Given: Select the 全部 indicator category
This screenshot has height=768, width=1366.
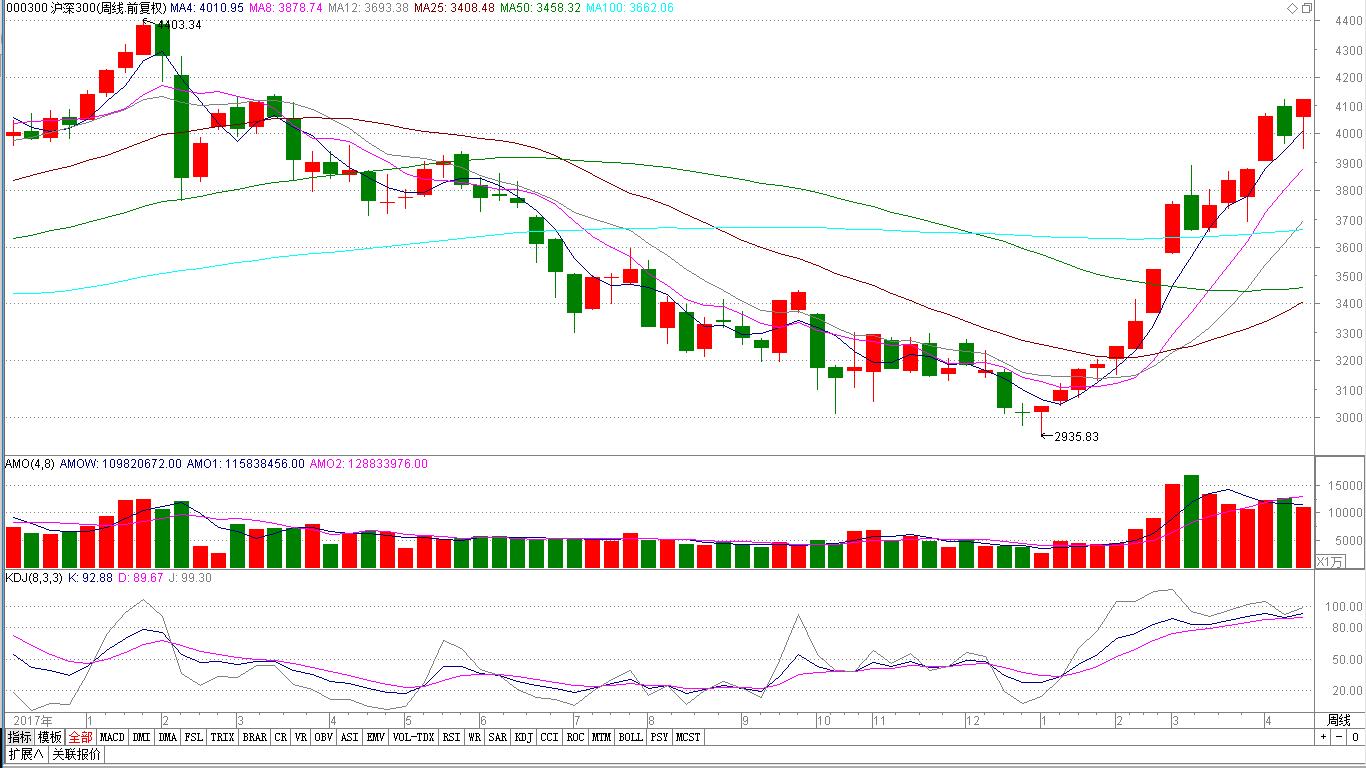Looking at the screenshot, I should tap(80, 737).
